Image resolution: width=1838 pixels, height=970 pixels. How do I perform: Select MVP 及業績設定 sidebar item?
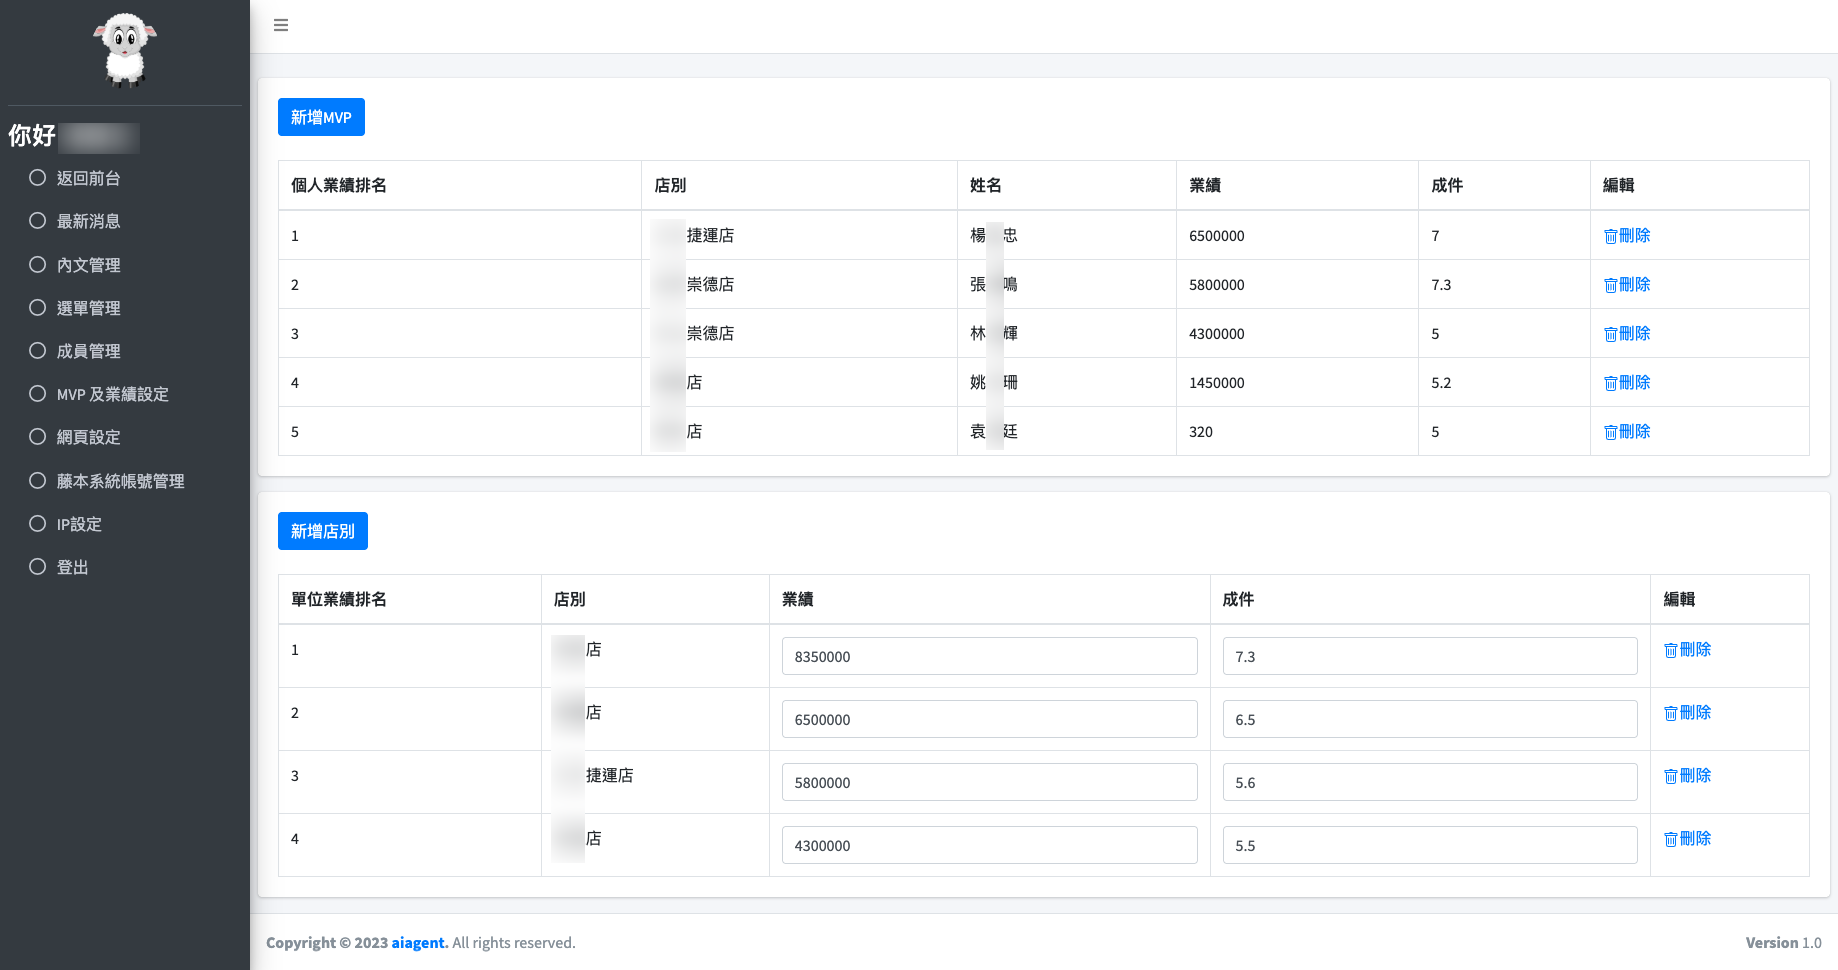click(112, 394)
